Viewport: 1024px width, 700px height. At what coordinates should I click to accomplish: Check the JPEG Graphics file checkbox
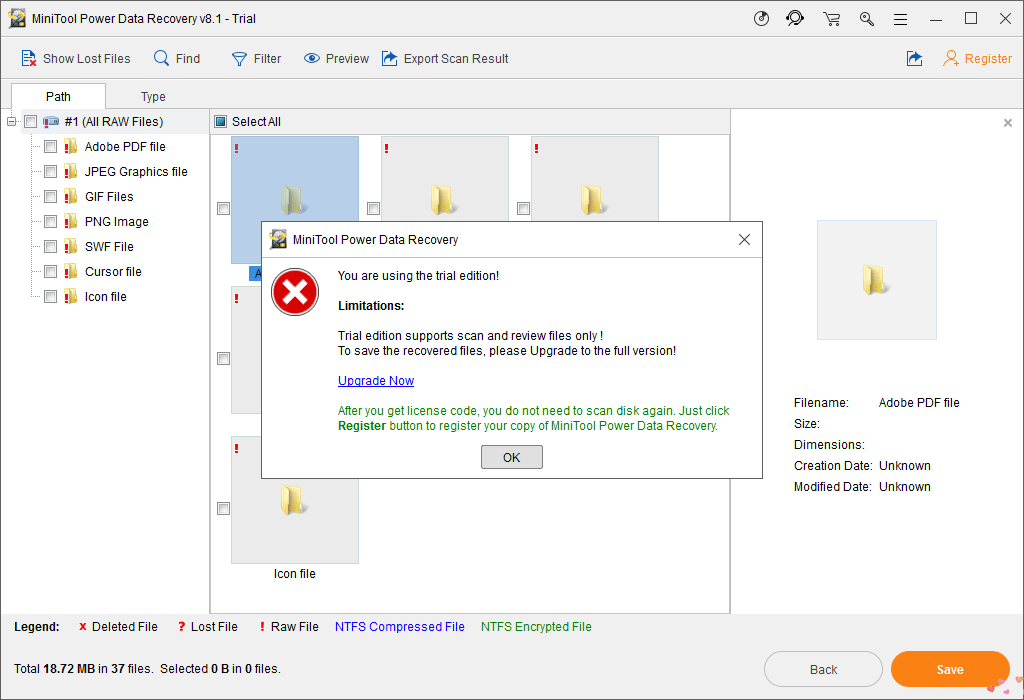click(50, 172)
